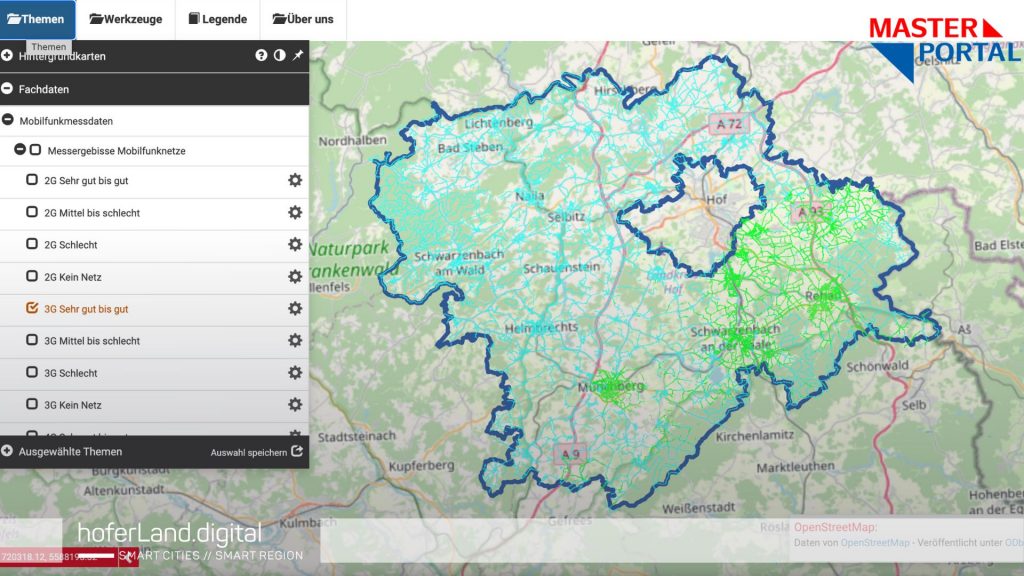Click Auswahl speichern button
The height and width of the screenshot is (576, 1024).
tap(256, 452)
